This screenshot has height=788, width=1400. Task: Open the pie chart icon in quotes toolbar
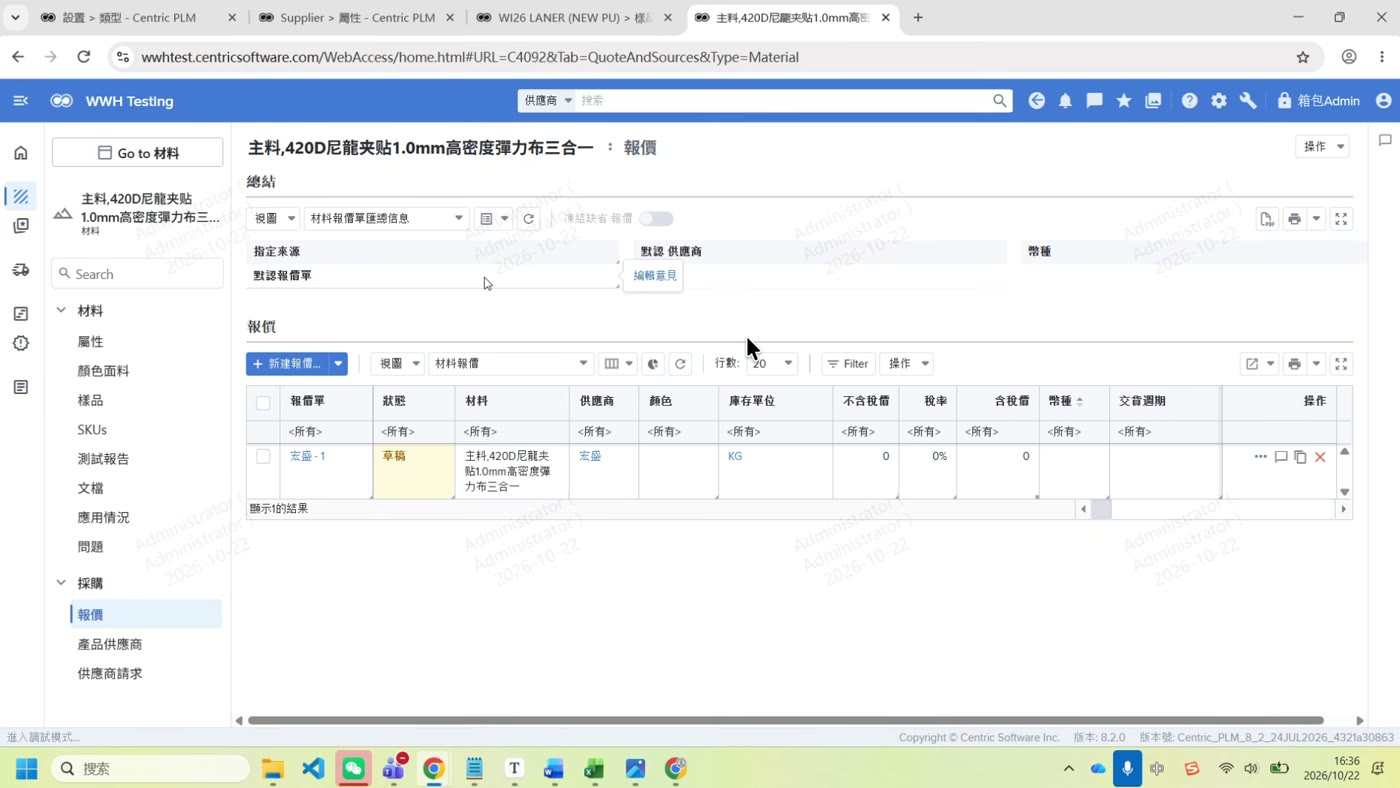point(653,364)
